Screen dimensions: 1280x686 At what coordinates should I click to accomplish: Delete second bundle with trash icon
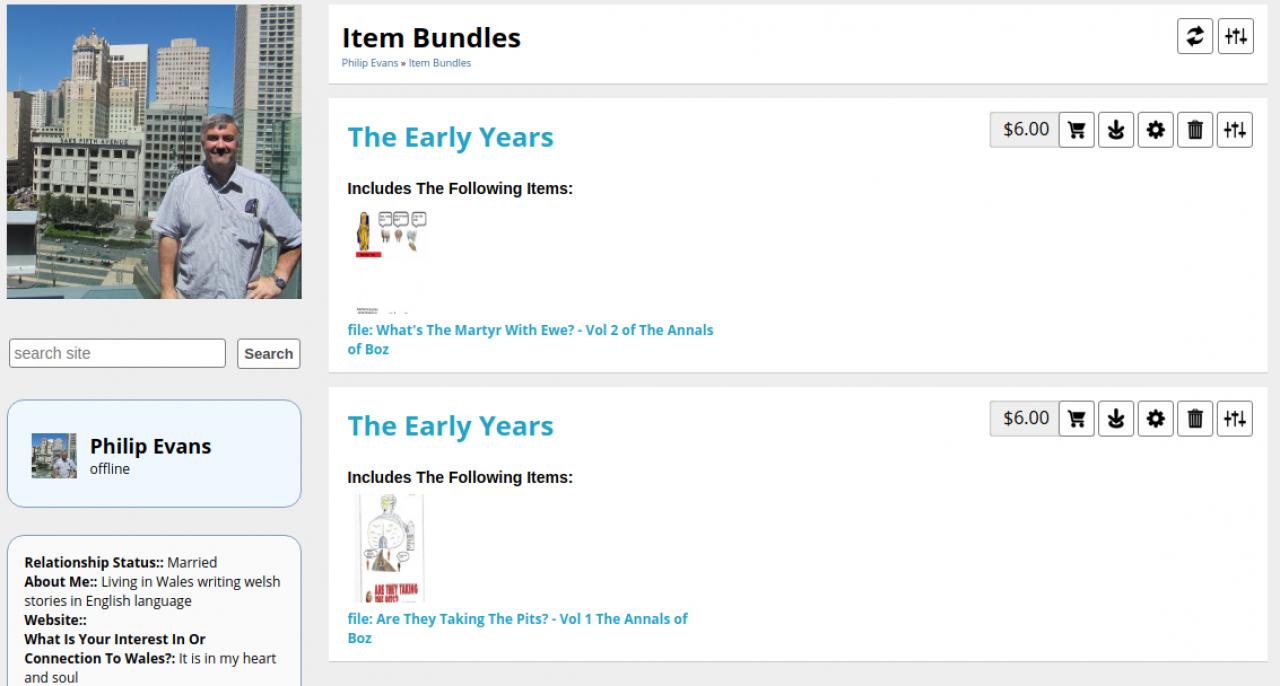[1195, 419]
